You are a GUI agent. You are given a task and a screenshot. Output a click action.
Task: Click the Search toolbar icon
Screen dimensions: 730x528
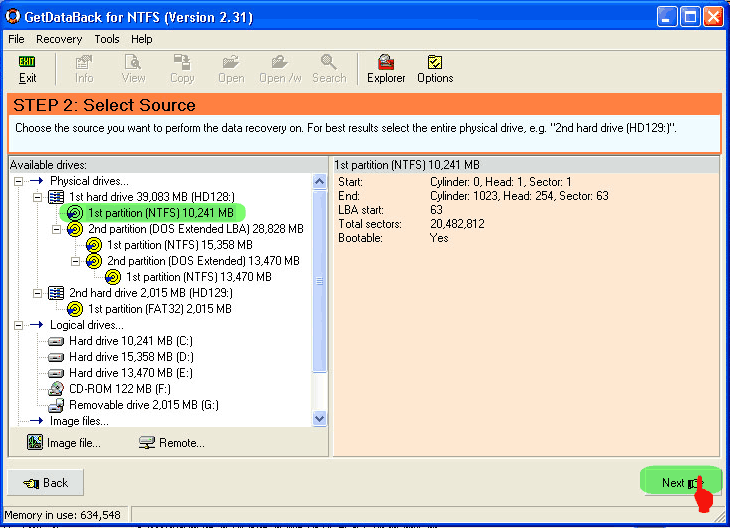pyautogui.click(x=329, y=69)
